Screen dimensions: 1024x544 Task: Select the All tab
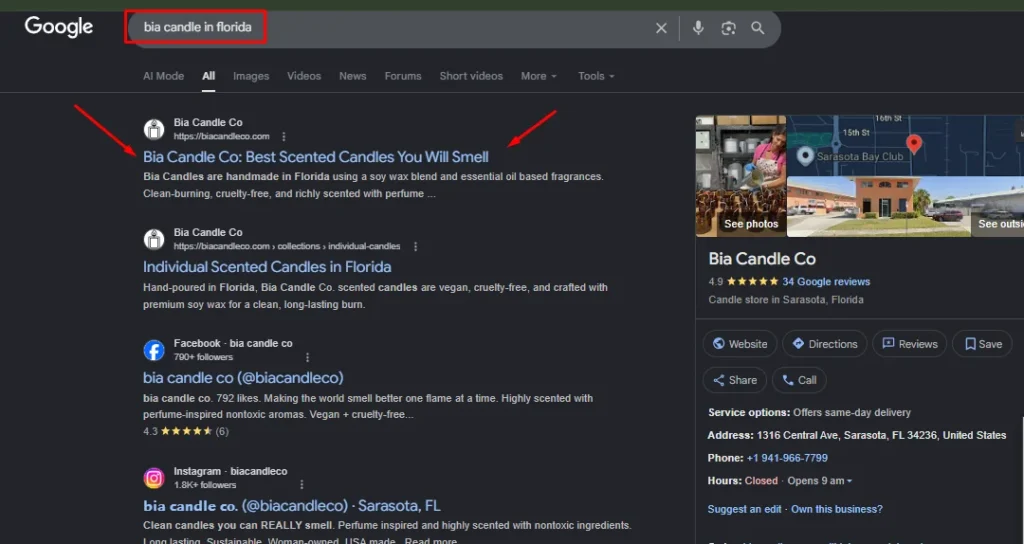[208, 76]
